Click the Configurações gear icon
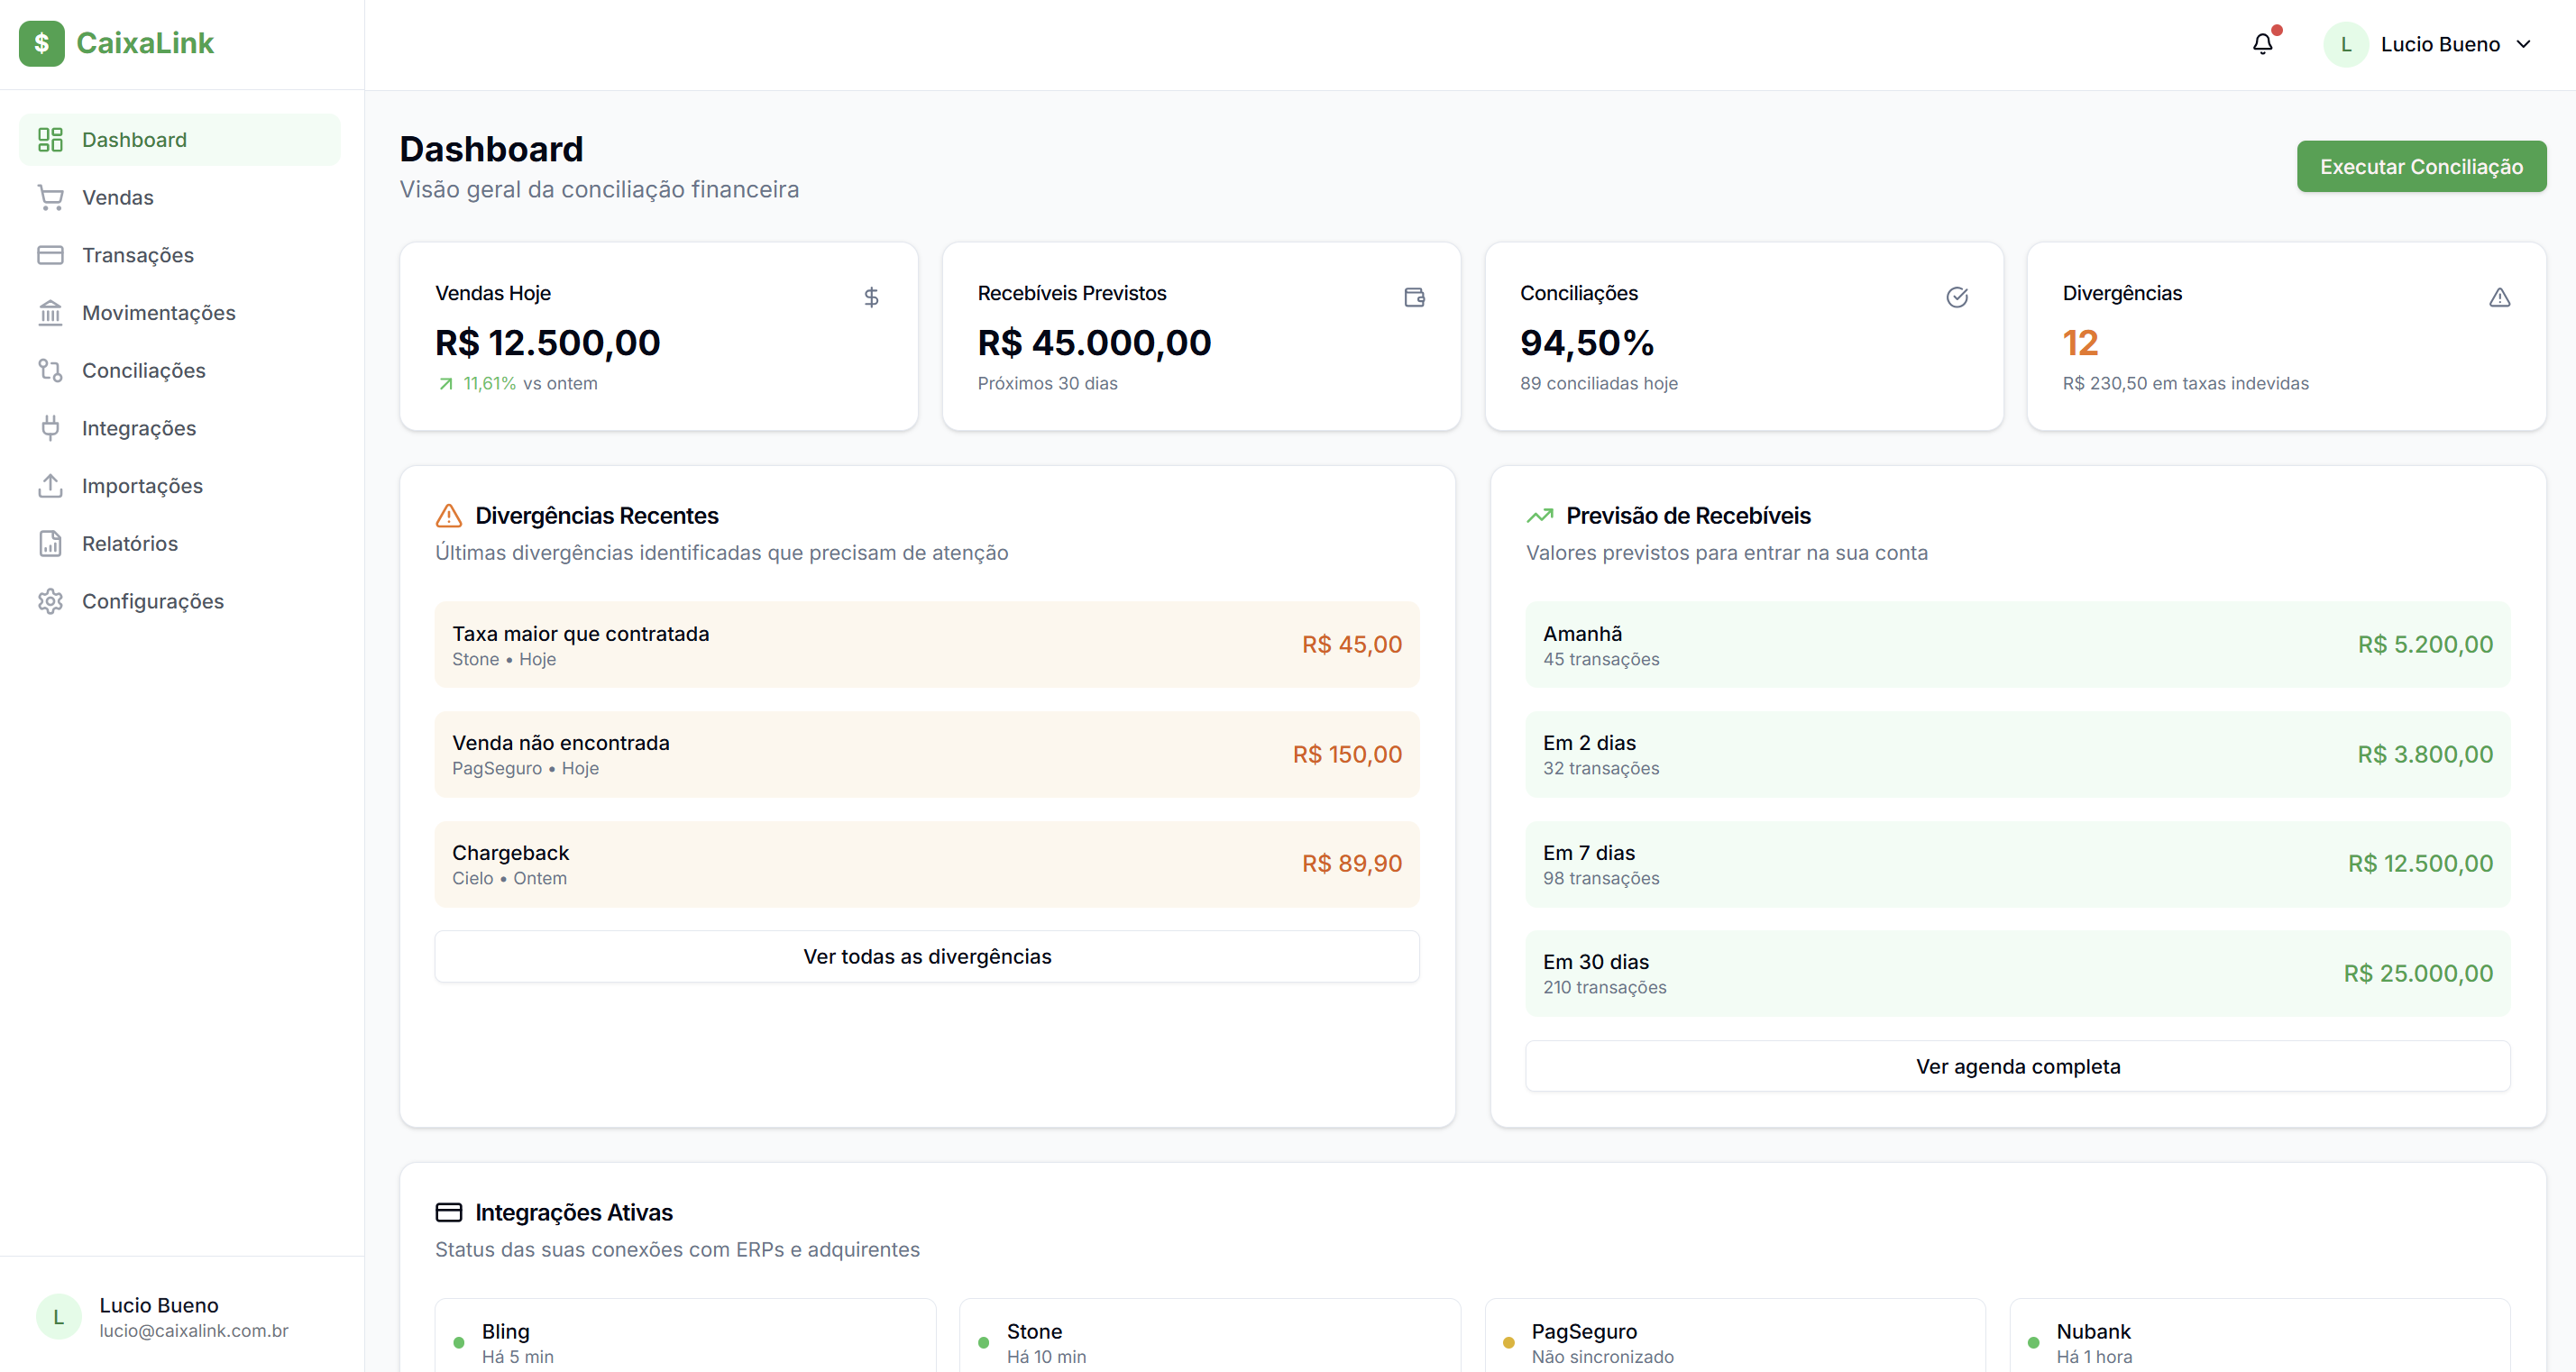The height and width of the screenshot is (1372, 2576). (x=50, y=601)
